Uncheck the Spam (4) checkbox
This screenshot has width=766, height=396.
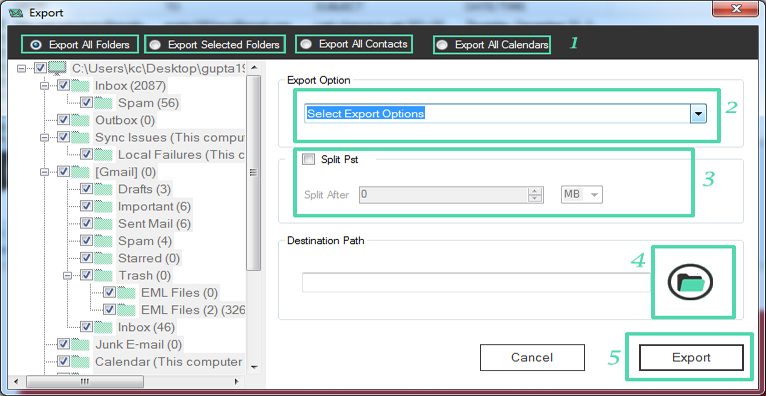86,241
